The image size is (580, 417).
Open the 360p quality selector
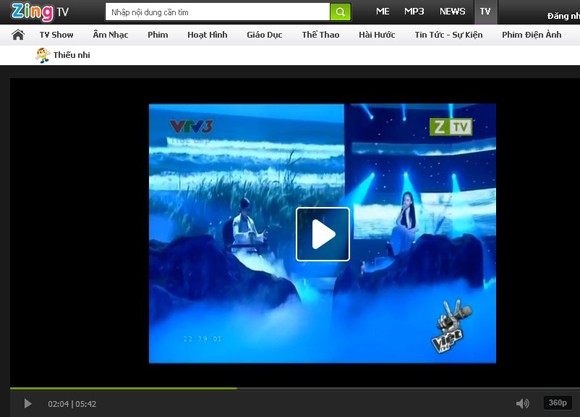tap(557, 403)
